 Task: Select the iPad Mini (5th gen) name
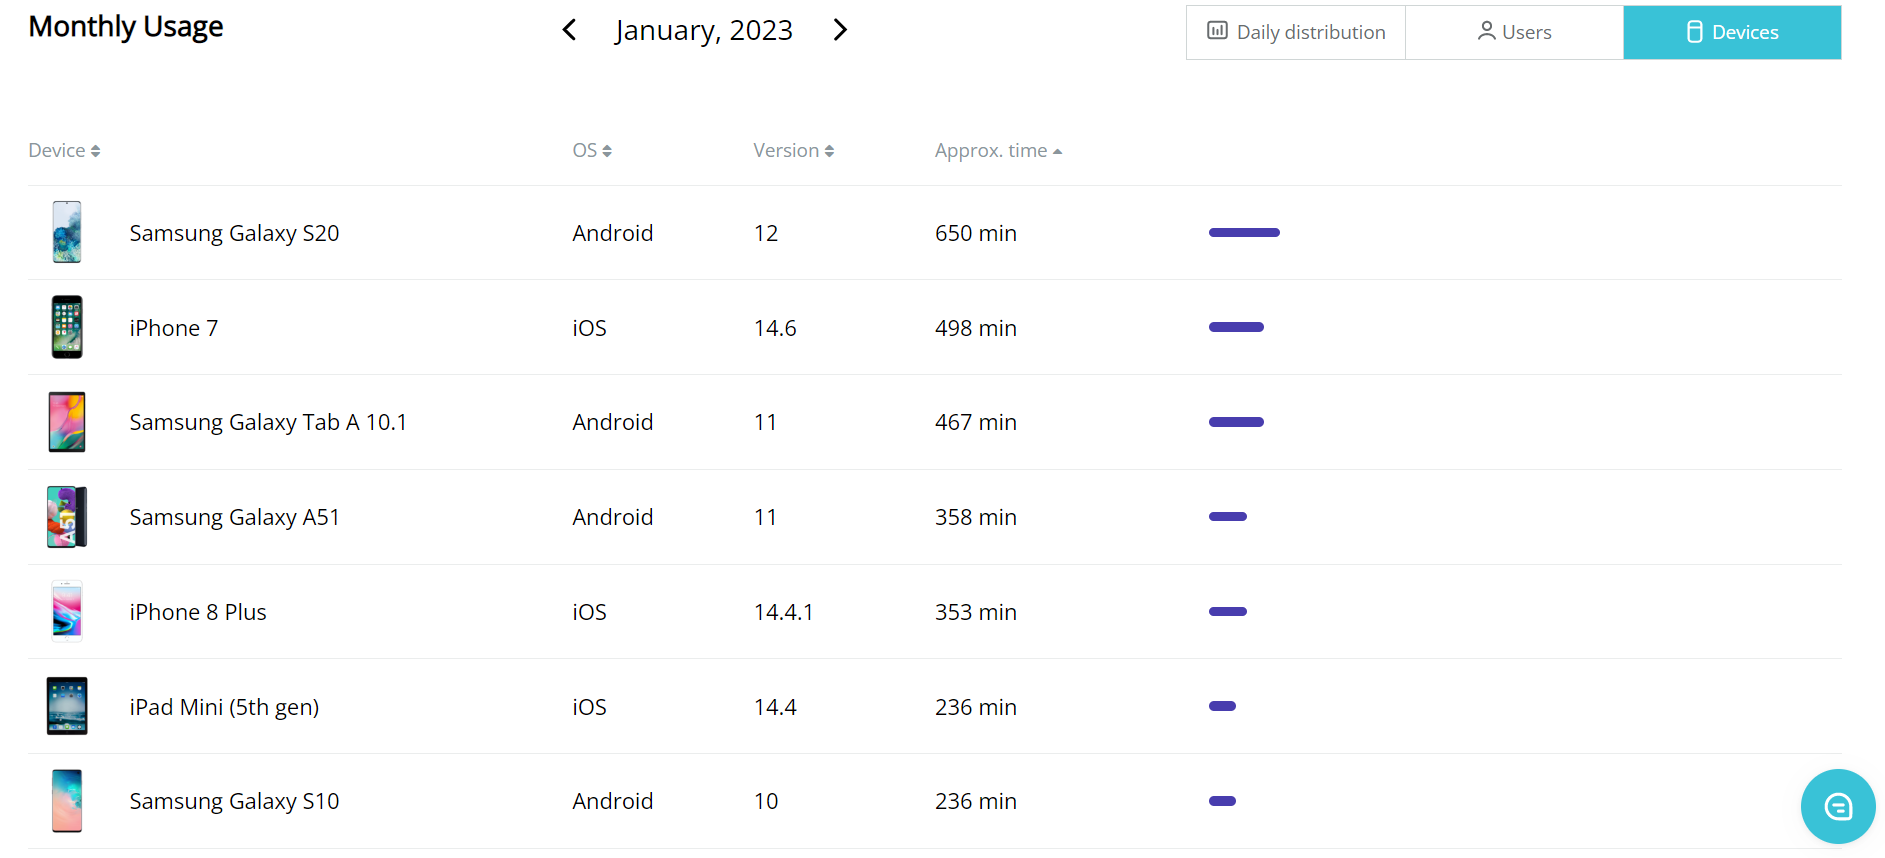pyautogui.click(x=224, y=707)
